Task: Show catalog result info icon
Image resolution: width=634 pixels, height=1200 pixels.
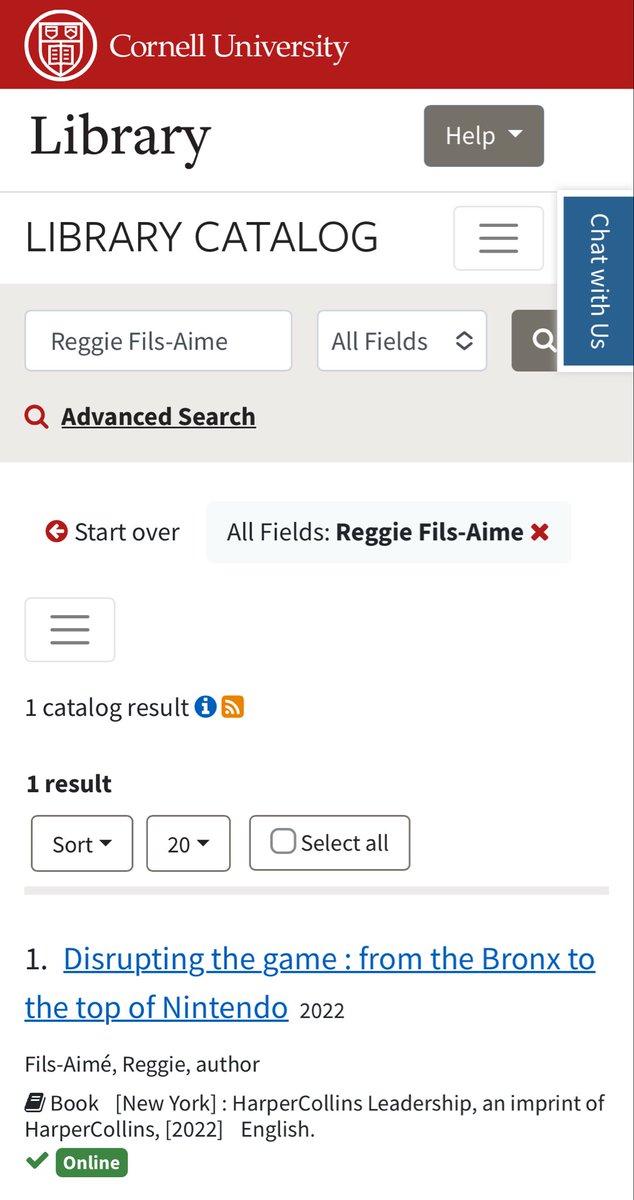Action: [x=205, y=707]
